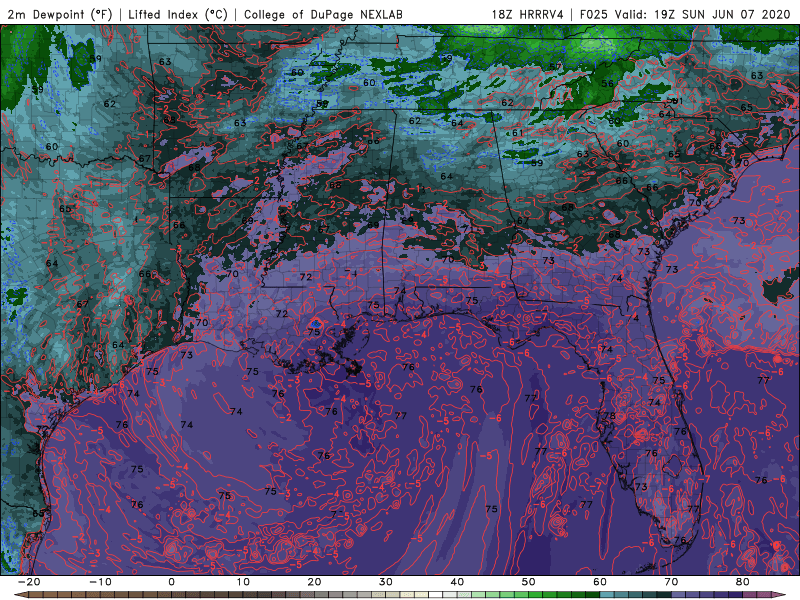Image resolution: width=800 pixels, height=600 pixels.
Task: Click the '70' color scale label
Action: point(671,582)
